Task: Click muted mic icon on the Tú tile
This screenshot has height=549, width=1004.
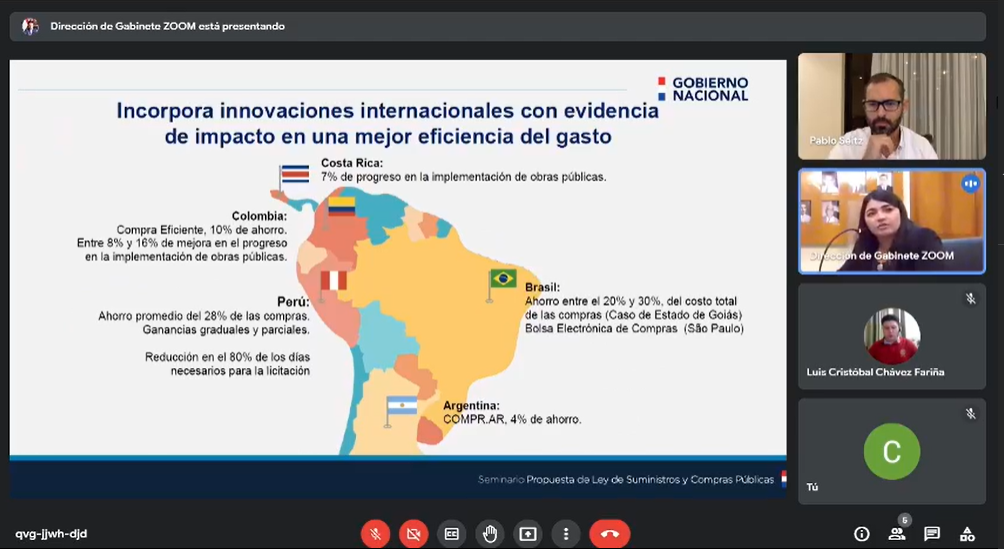Action: 971,414
